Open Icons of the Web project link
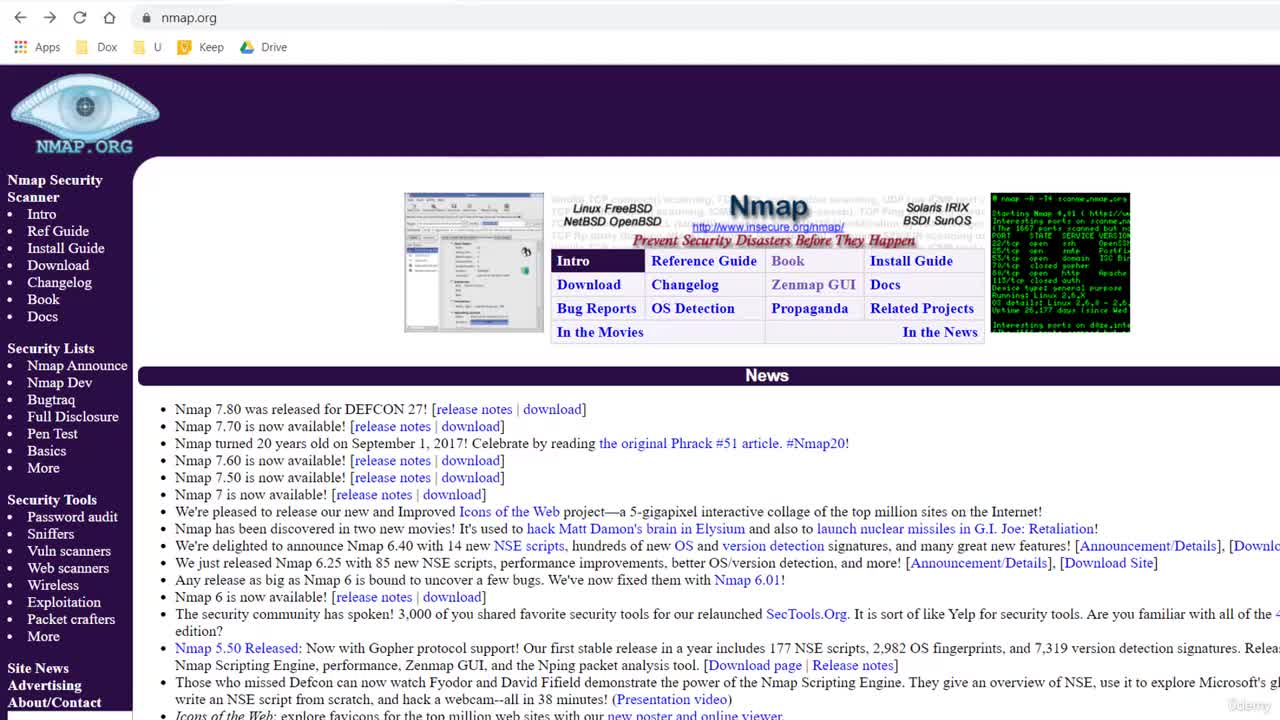The height and width of the screenshot is (720, 1280). pyautogui.click(x=509, y=511)
